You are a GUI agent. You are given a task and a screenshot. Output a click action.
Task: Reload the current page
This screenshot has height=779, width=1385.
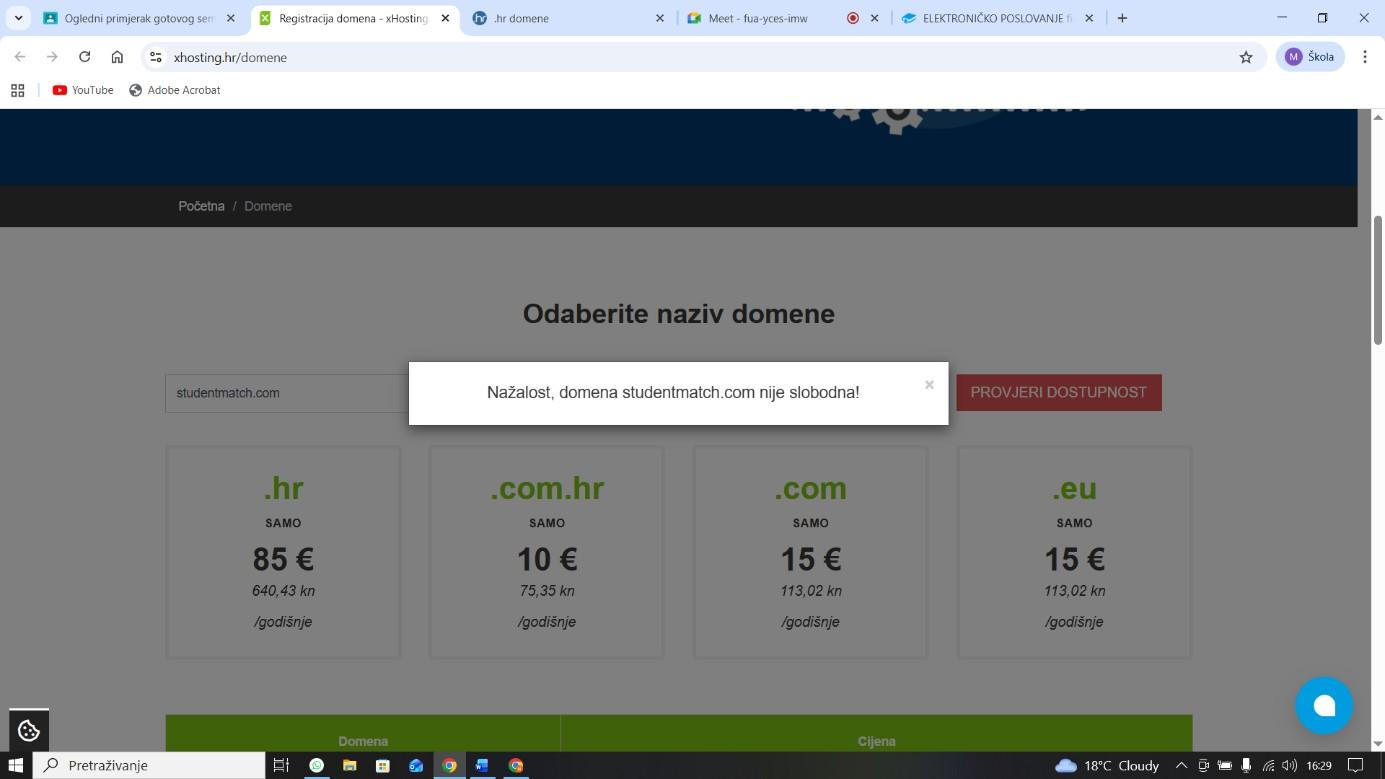[x=85, y=57]
